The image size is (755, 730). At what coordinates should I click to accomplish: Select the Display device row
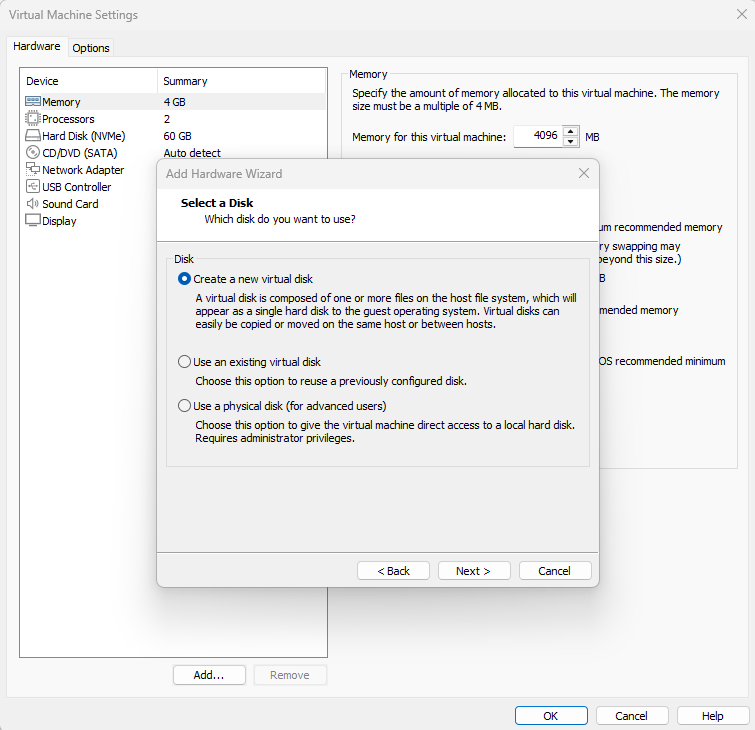90,221
